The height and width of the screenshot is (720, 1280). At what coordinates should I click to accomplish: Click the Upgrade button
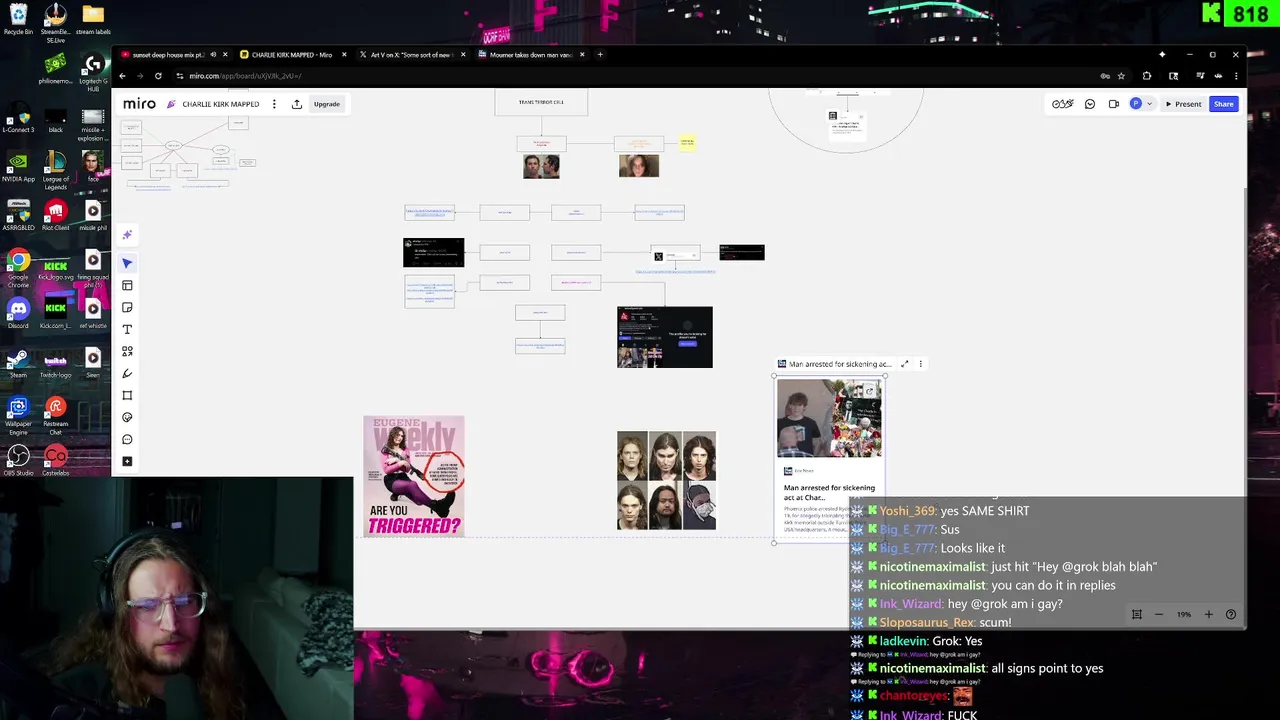point(327,104)
